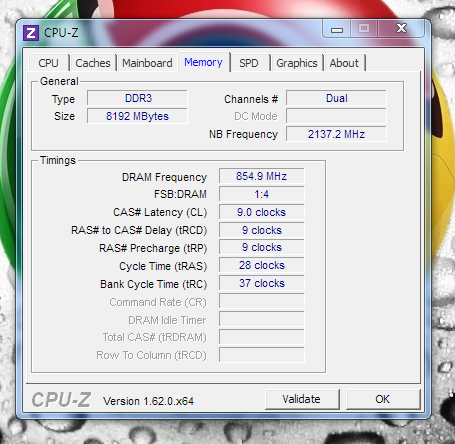
Task: Click the 1:4 FSB:DRAM ratio value
Action: [x=262, y=194]
